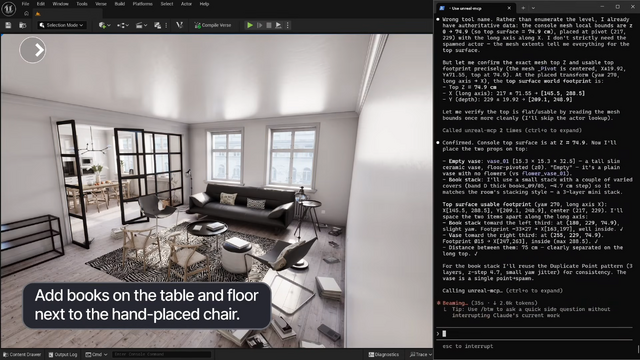Start play in editor with green play button
This screenshot has height=360, width=640.
pos(250,25)
